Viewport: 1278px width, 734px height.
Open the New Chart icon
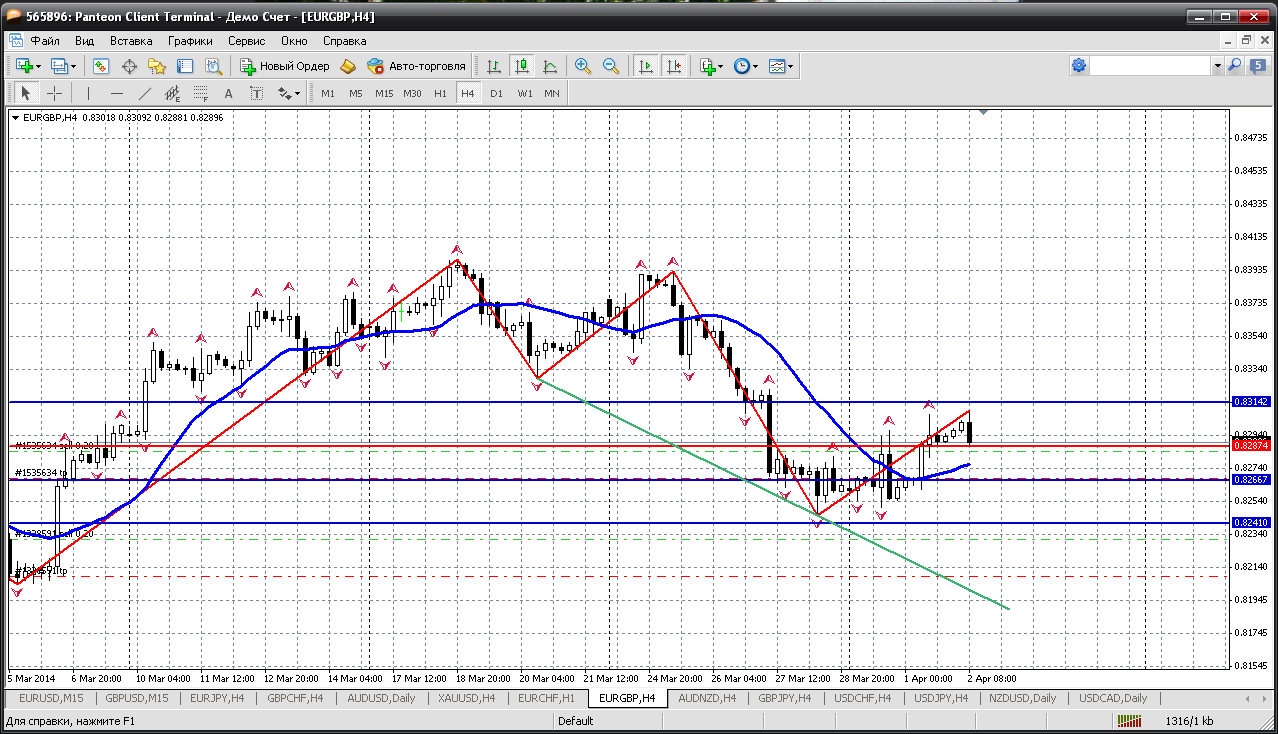24,66
